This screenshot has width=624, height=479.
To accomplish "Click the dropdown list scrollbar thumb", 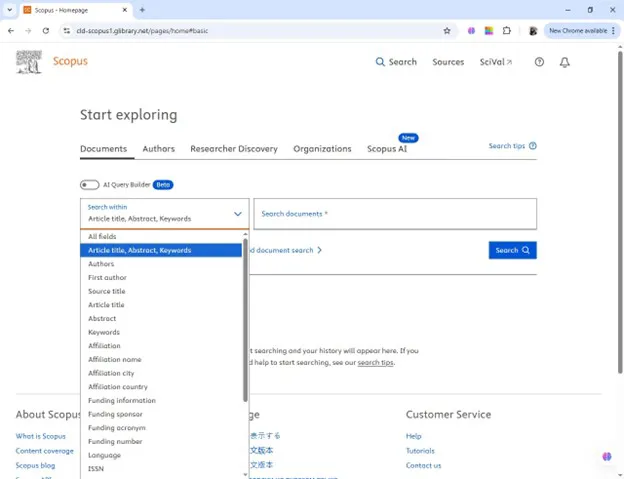I will (245, 320).
